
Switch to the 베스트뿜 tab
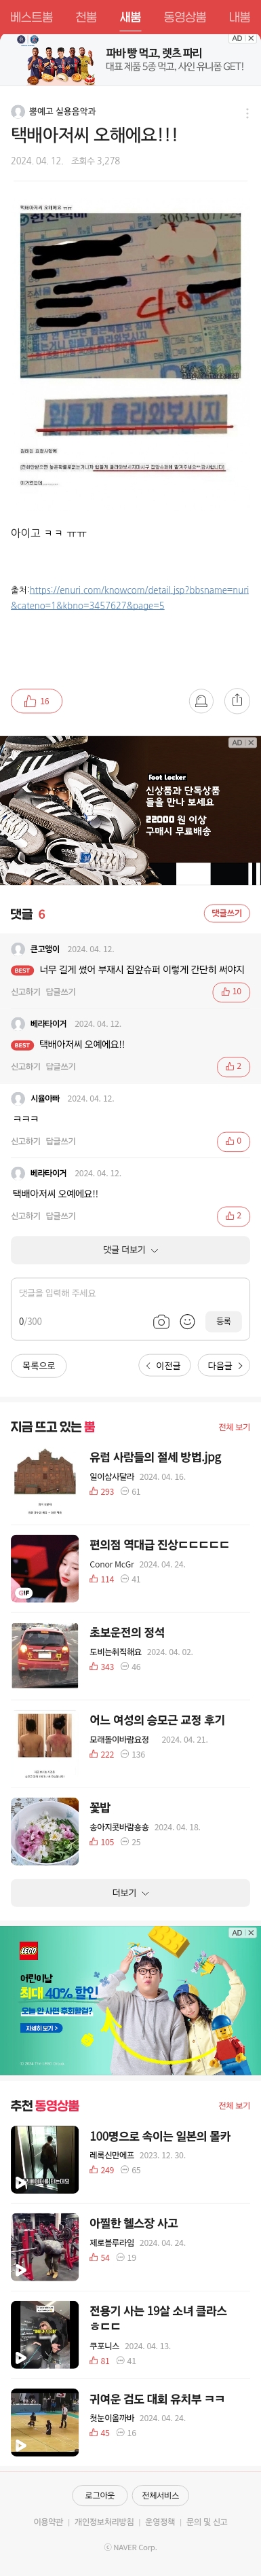point(31,17)
